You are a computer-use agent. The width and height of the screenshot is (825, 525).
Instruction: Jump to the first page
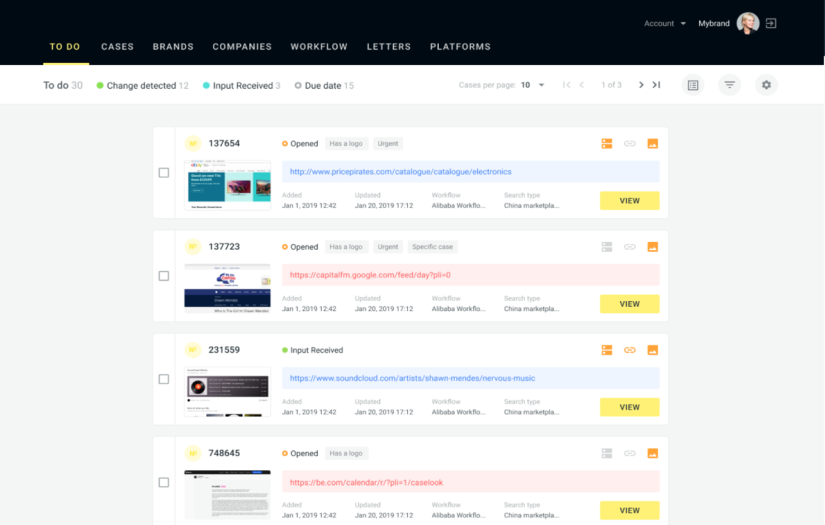pyautogui.click(x=566, y=85)
